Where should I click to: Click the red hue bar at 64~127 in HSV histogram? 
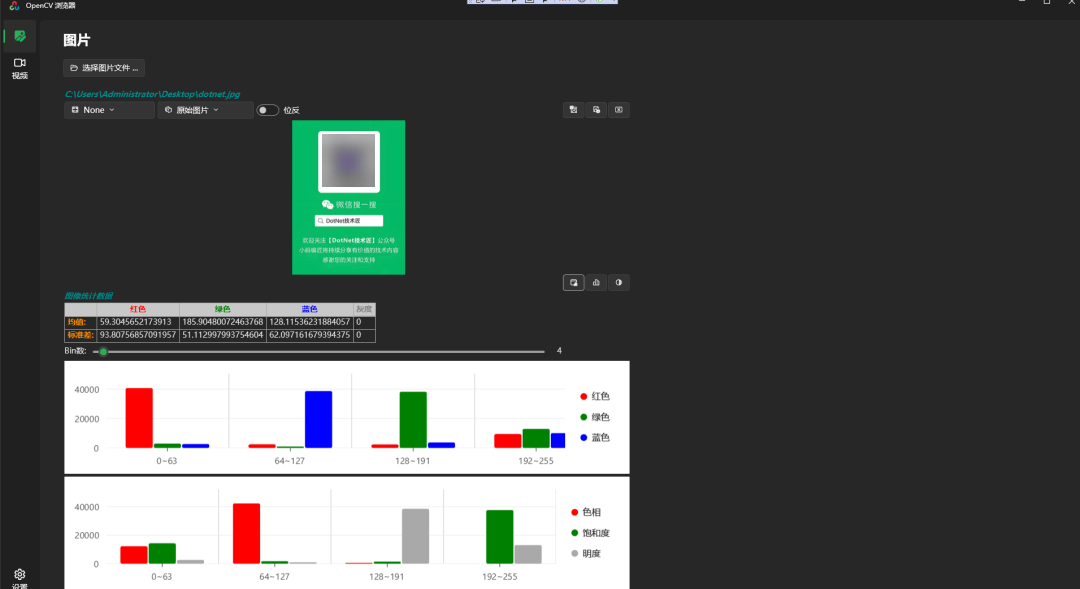pos(247,534)
